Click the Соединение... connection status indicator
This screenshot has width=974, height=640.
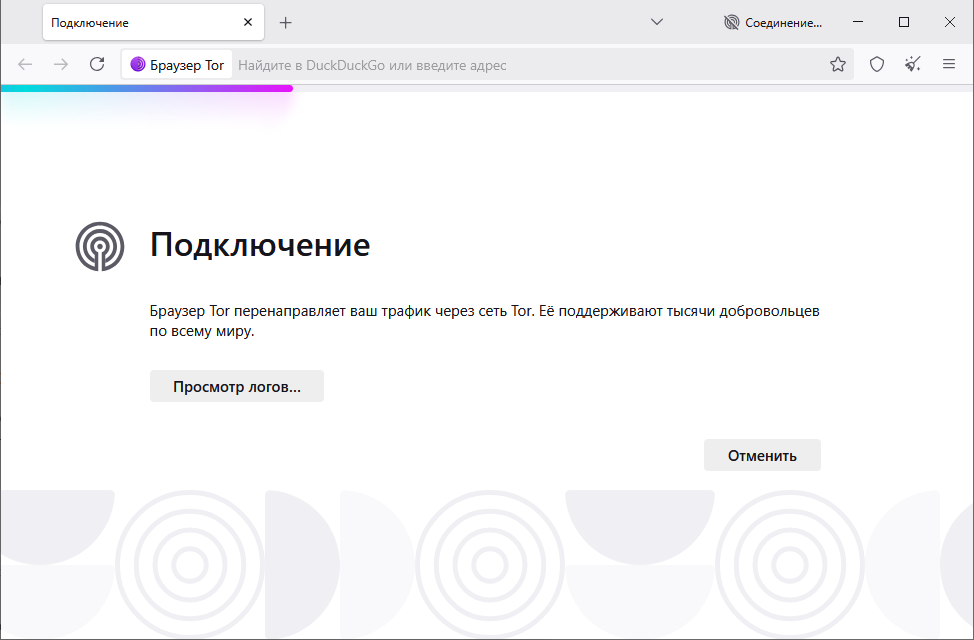point(773,23)
